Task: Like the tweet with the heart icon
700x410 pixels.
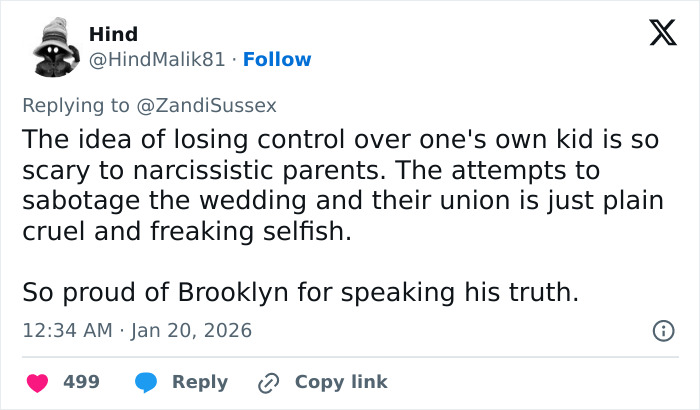Action: click(x=38, y=382)
